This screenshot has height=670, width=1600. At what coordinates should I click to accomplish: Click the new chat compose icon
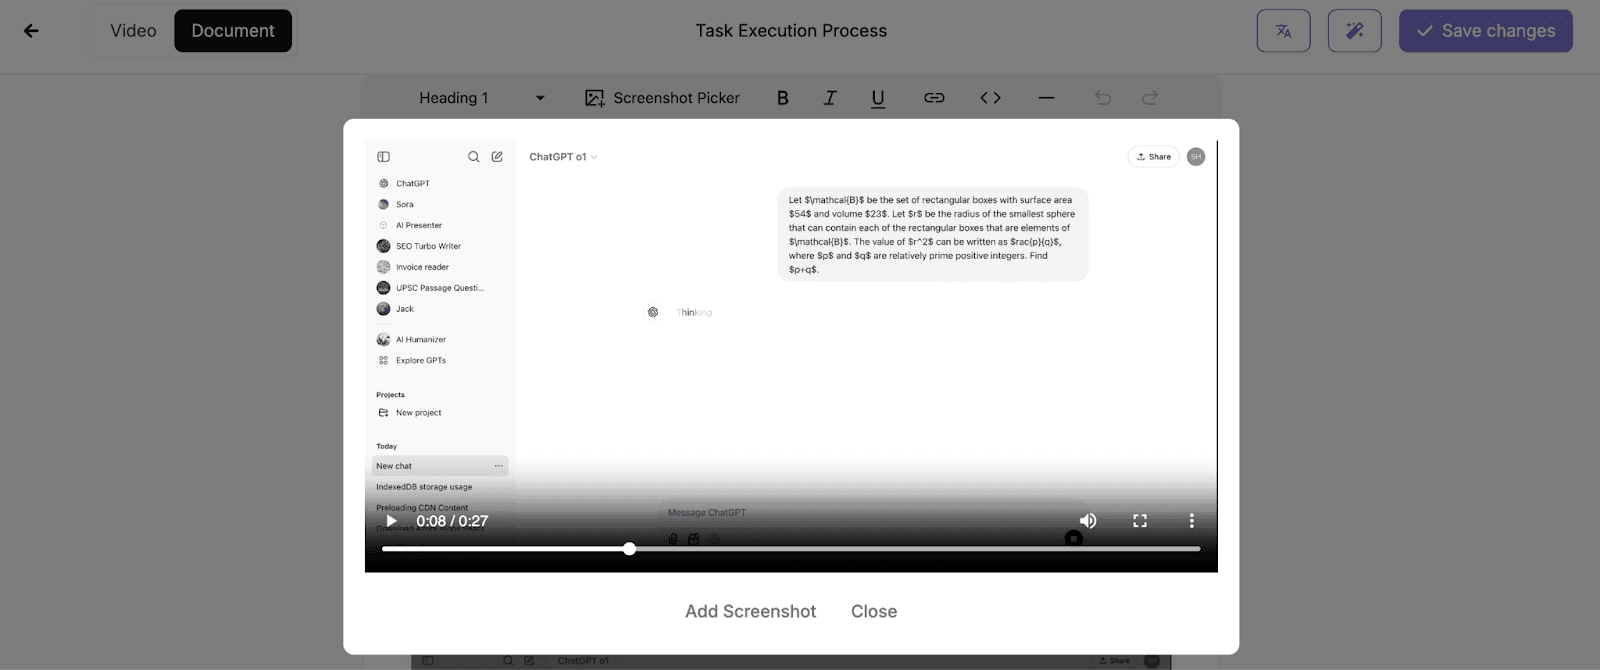pos(497,157)
